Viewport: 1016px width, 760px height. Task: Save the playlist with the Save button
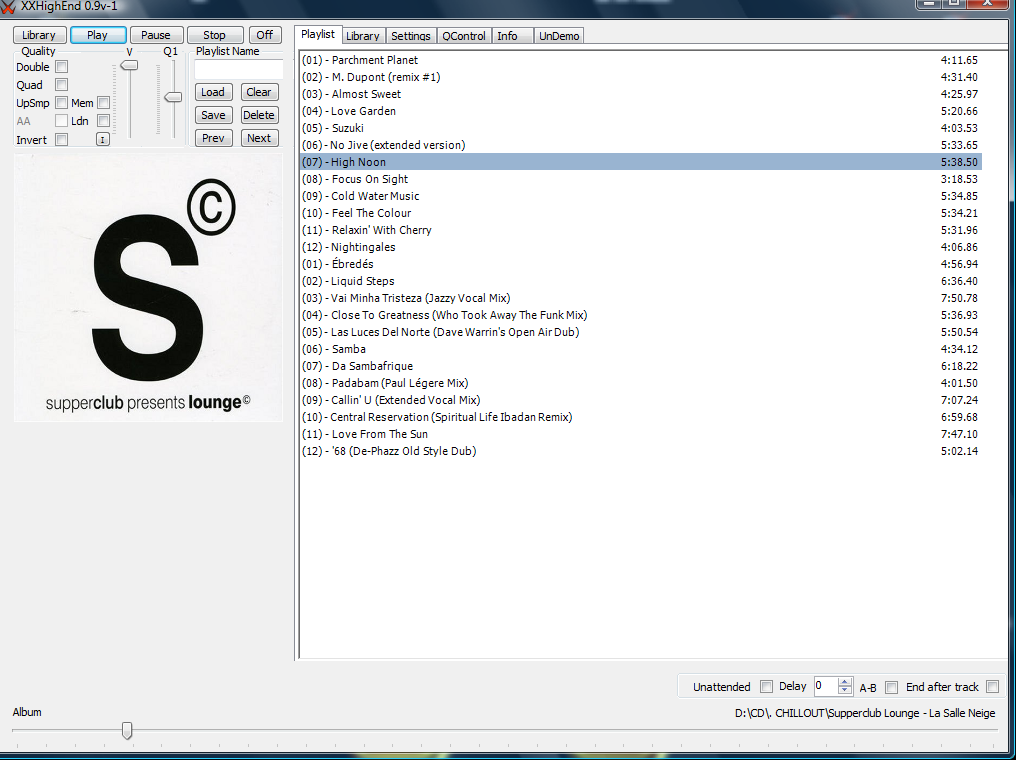point(213,115)
